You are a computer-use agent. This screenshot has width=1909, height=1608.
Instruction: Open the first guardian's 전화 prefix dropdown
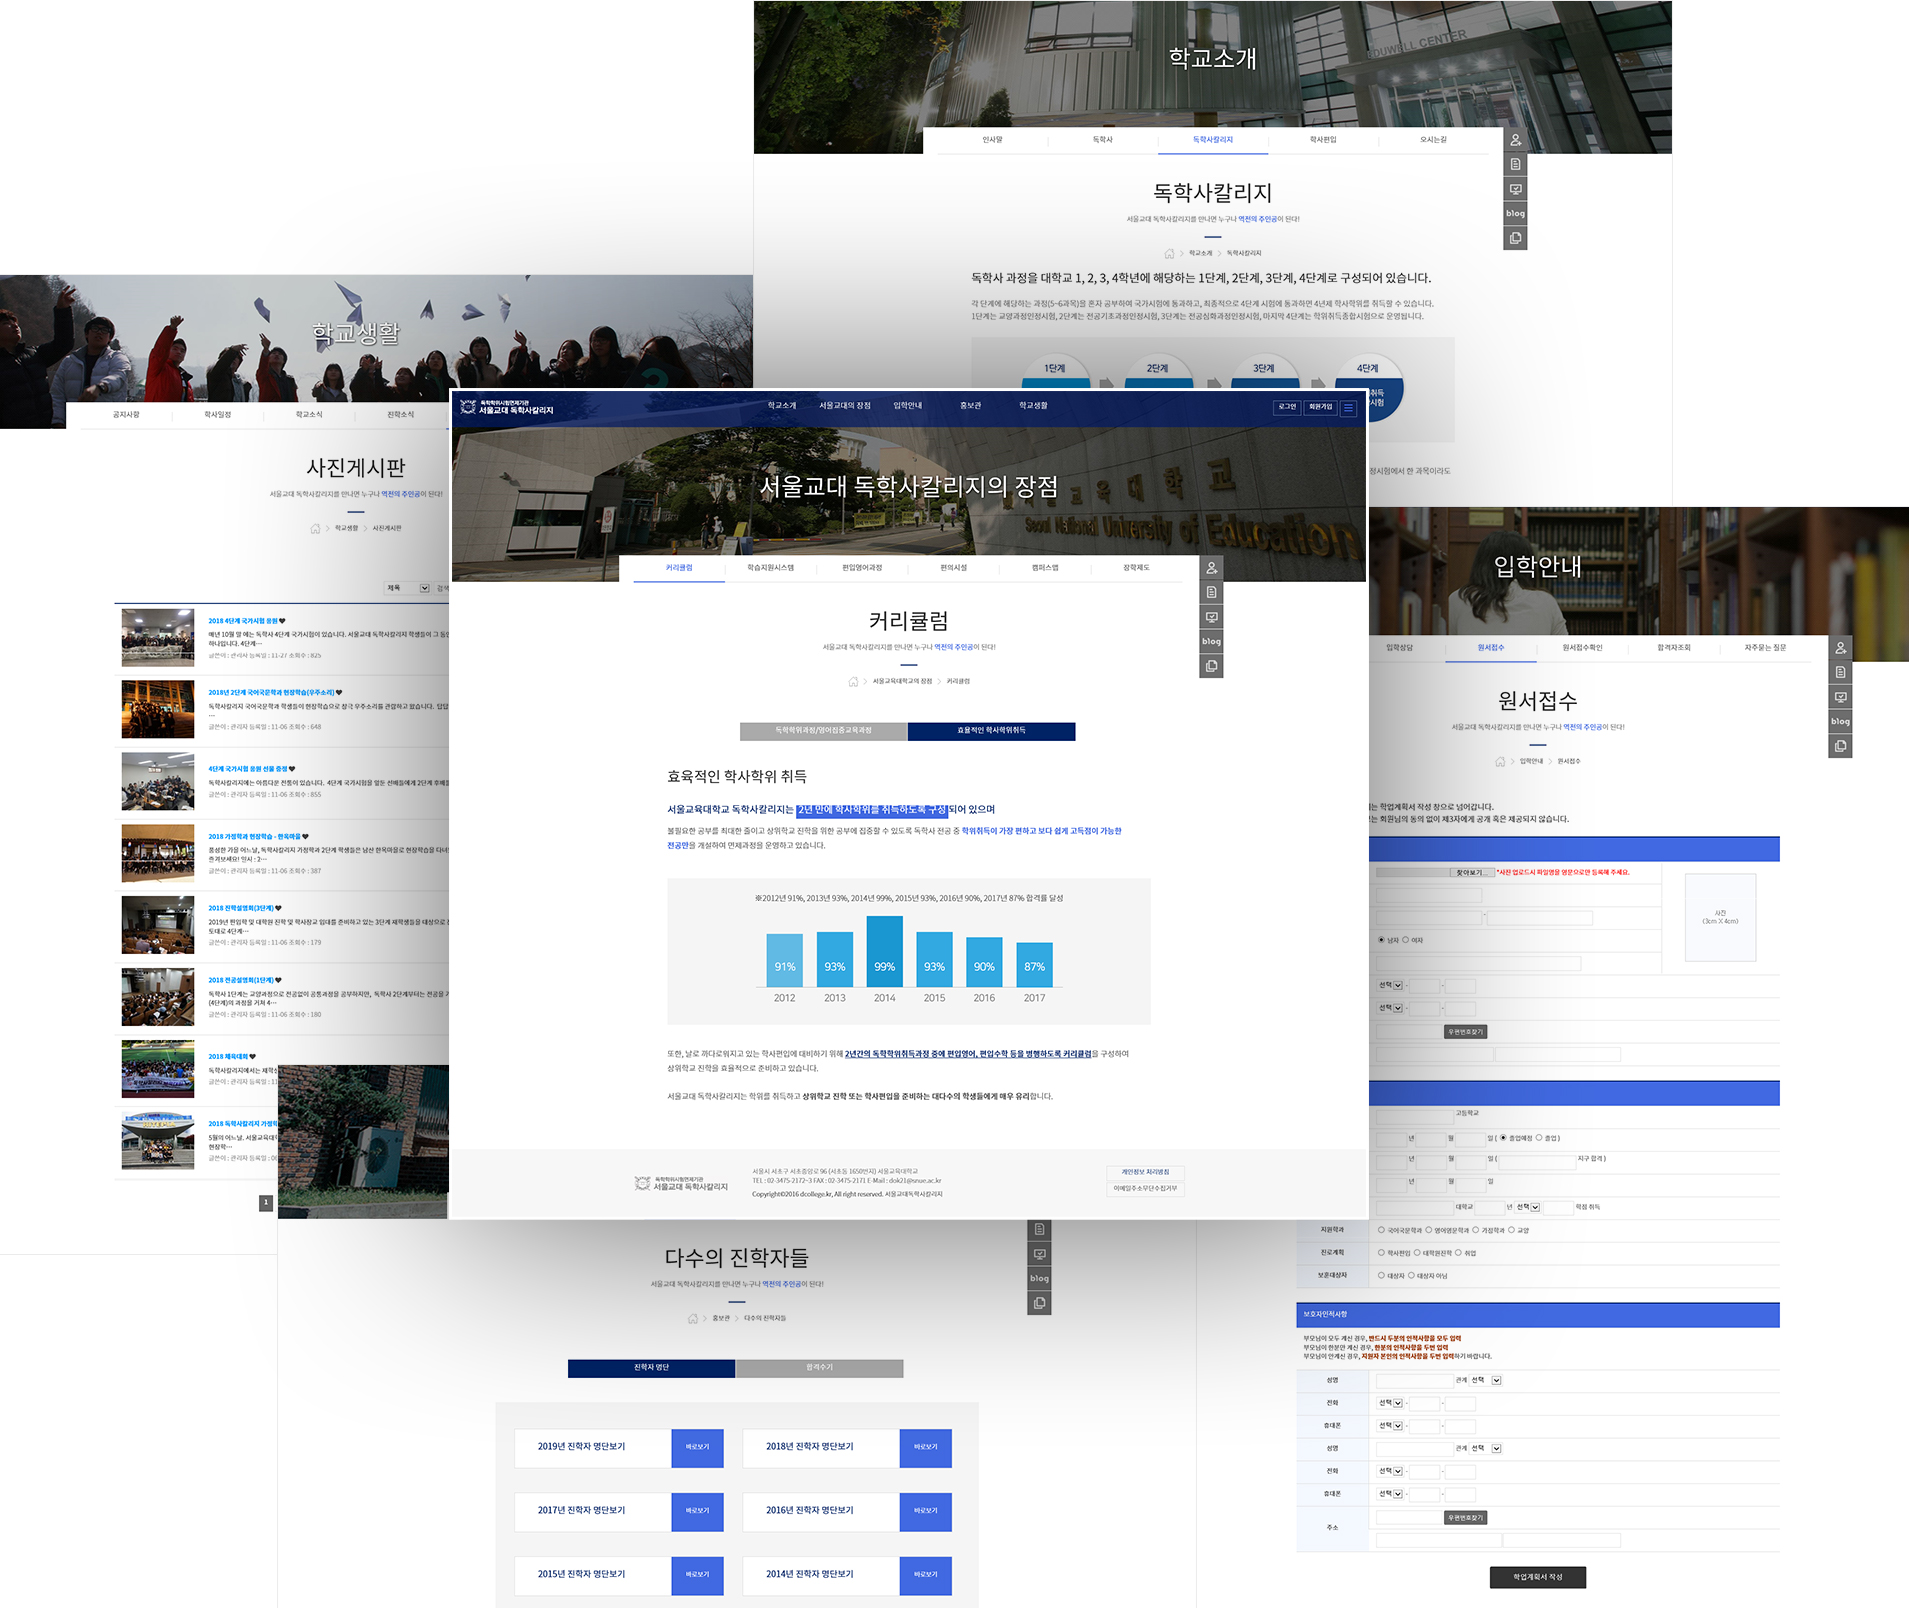[1390, 1403]
